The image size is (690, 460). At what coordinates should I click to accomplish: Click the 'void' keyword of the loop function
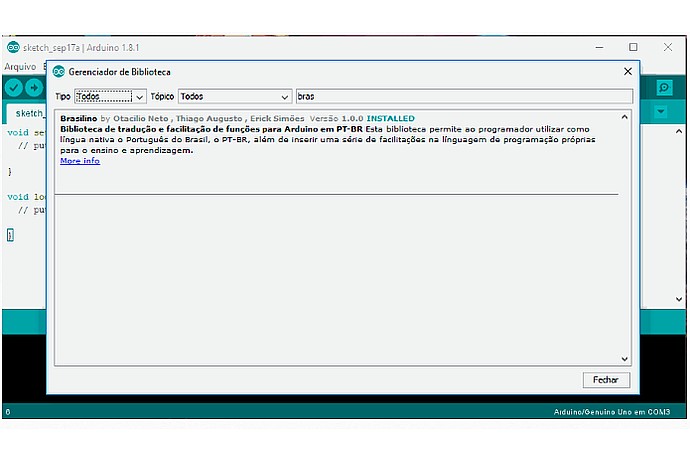pos(18,197)
